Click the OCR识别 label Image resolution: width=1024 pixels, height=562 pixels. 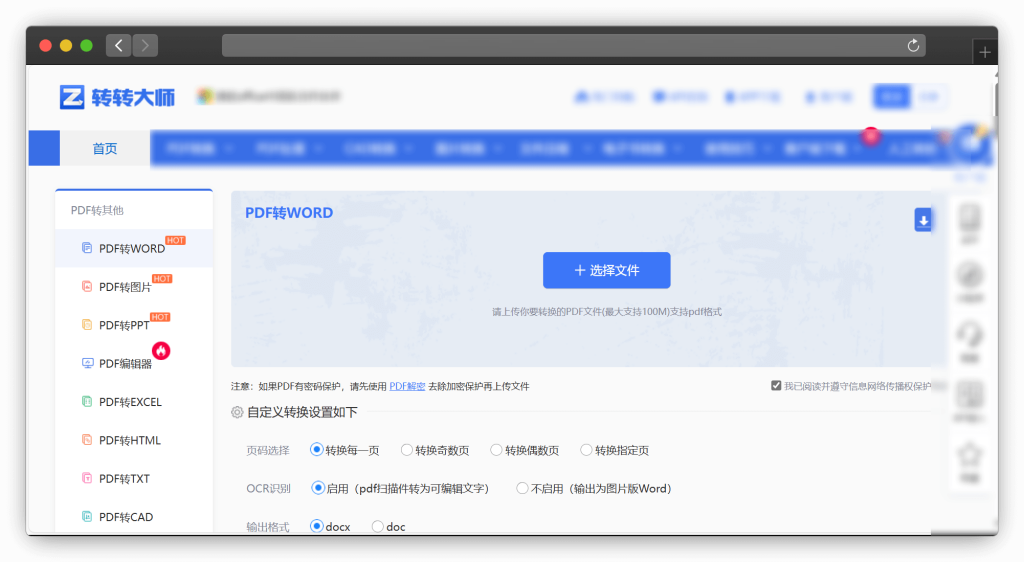pos(268,488)
